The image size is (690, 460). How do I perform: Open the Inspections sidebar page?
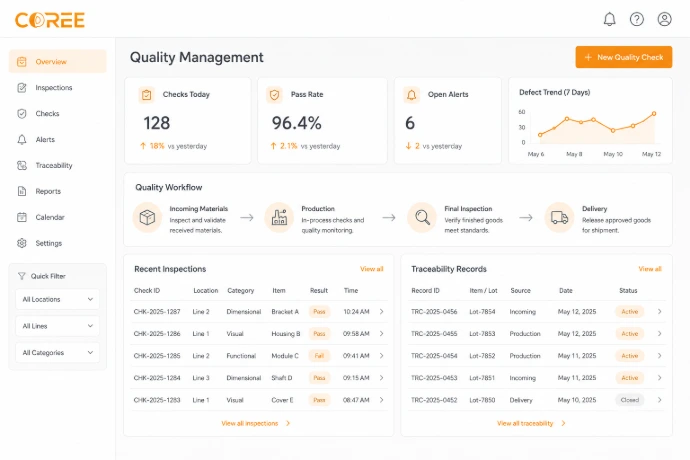pos(54,88)
